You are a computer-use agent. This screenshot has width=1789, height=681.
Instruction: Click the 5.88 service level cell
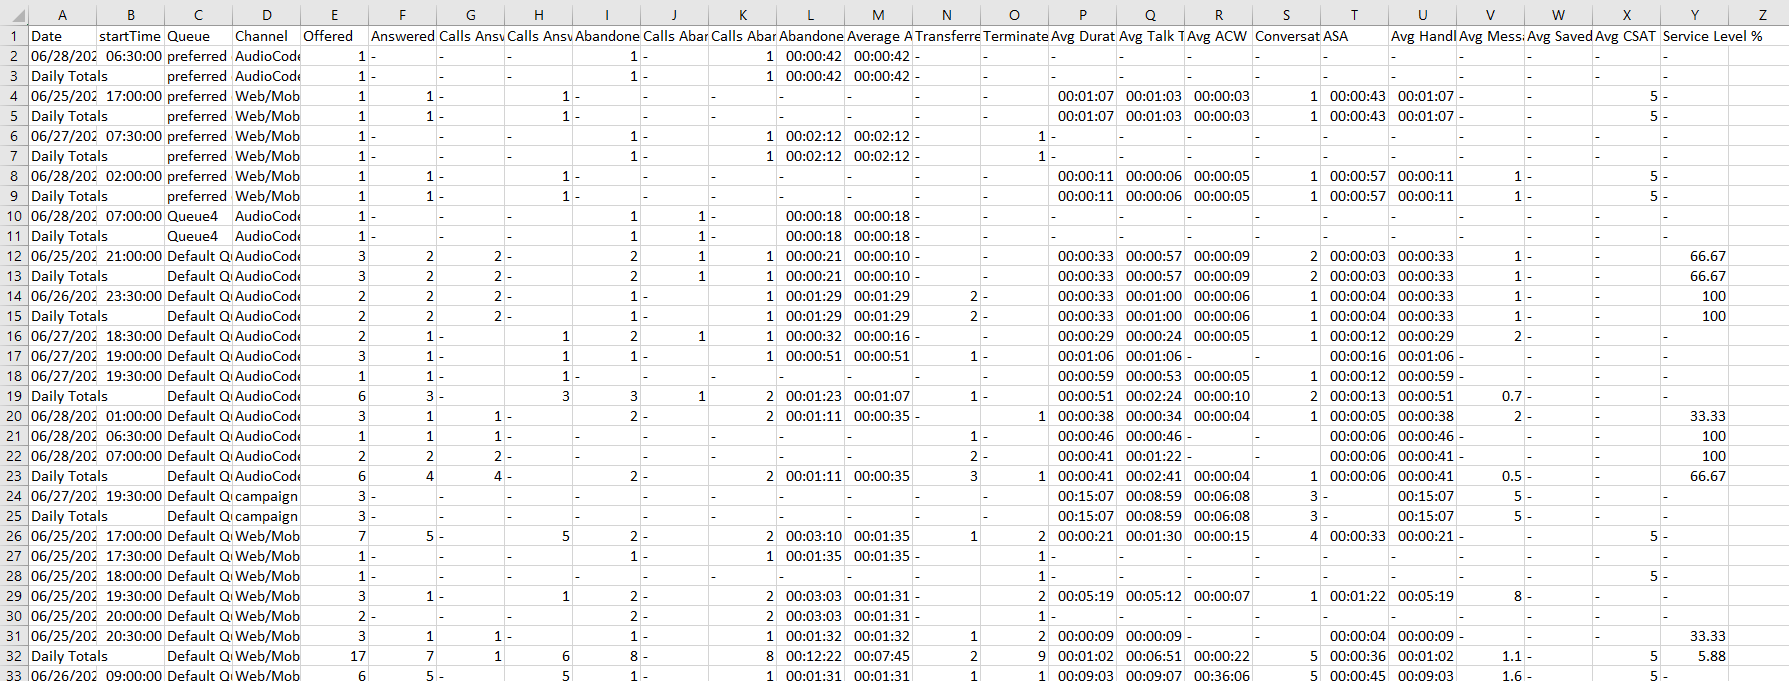(x=1694, y=656)
